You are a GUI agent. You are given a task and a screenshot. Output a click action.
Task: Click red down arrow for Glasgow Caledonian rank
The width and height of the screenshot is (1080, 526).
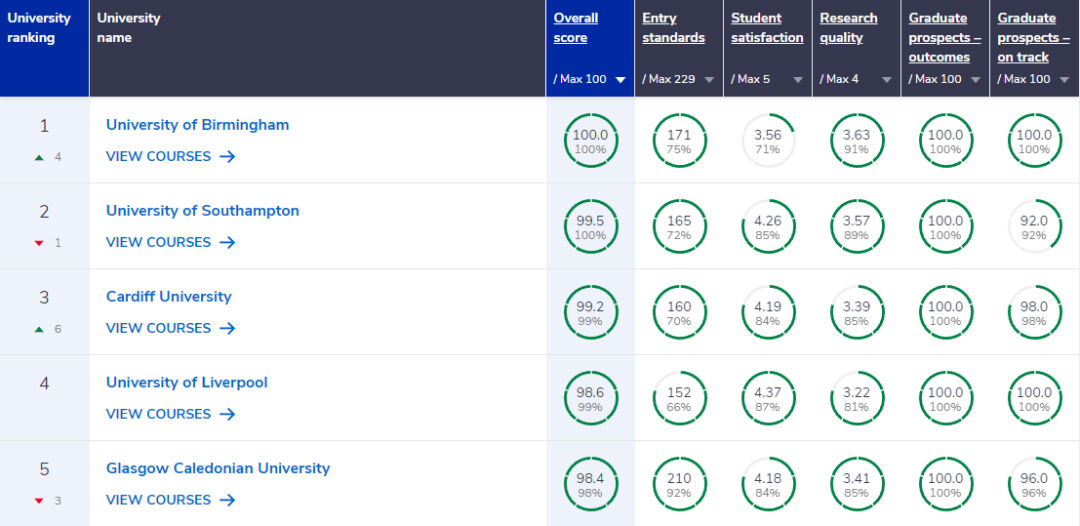point(39,501)
